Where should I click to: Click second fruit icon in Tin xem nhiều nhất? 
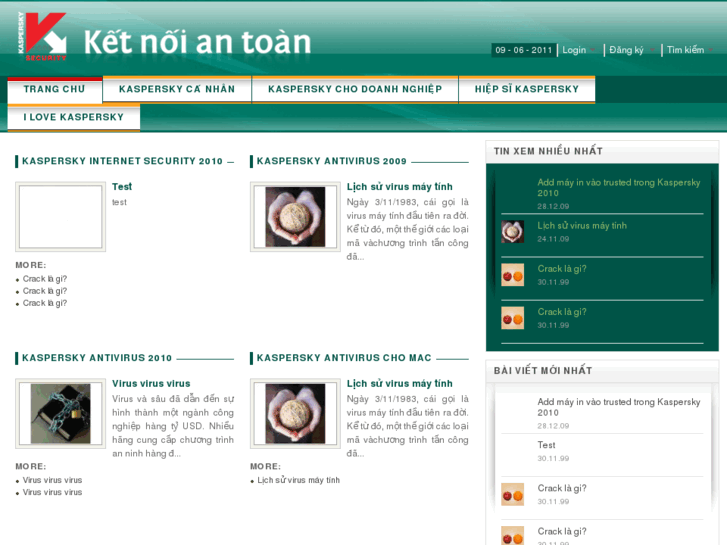point(512,318)
